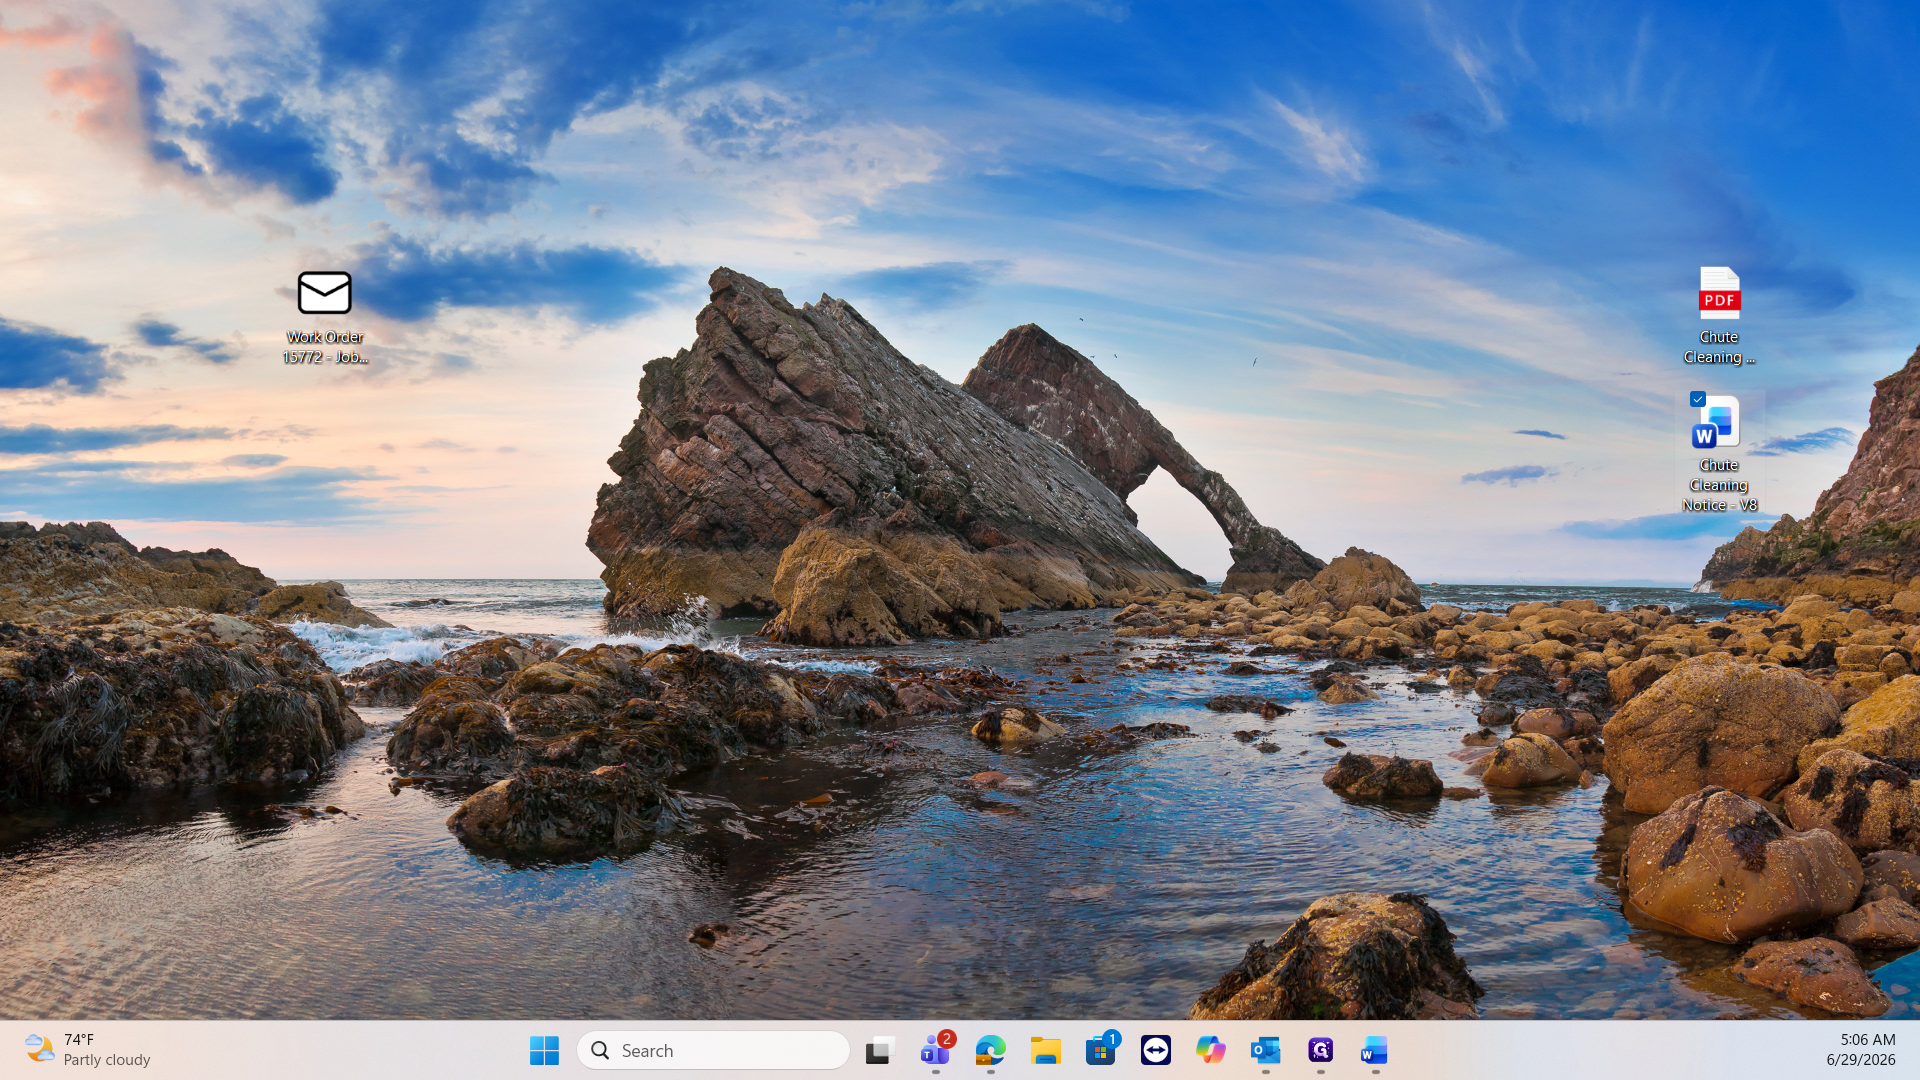Uncheck the selection checkbox on Chute Cleaning Notice
The image size is (1920, 1080).
click(1697, 399)
